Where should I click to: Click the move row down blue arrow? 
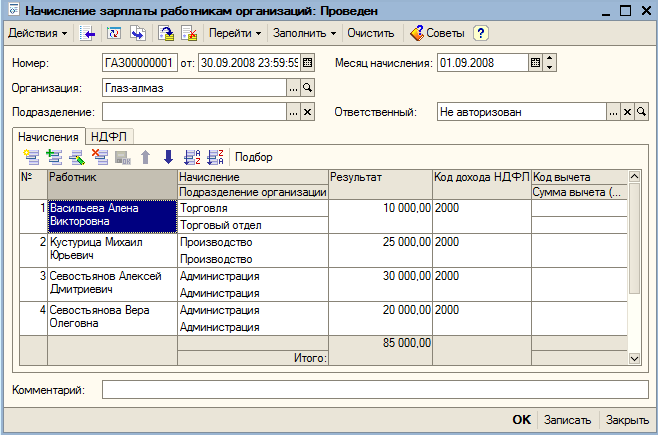coord(168,157)
